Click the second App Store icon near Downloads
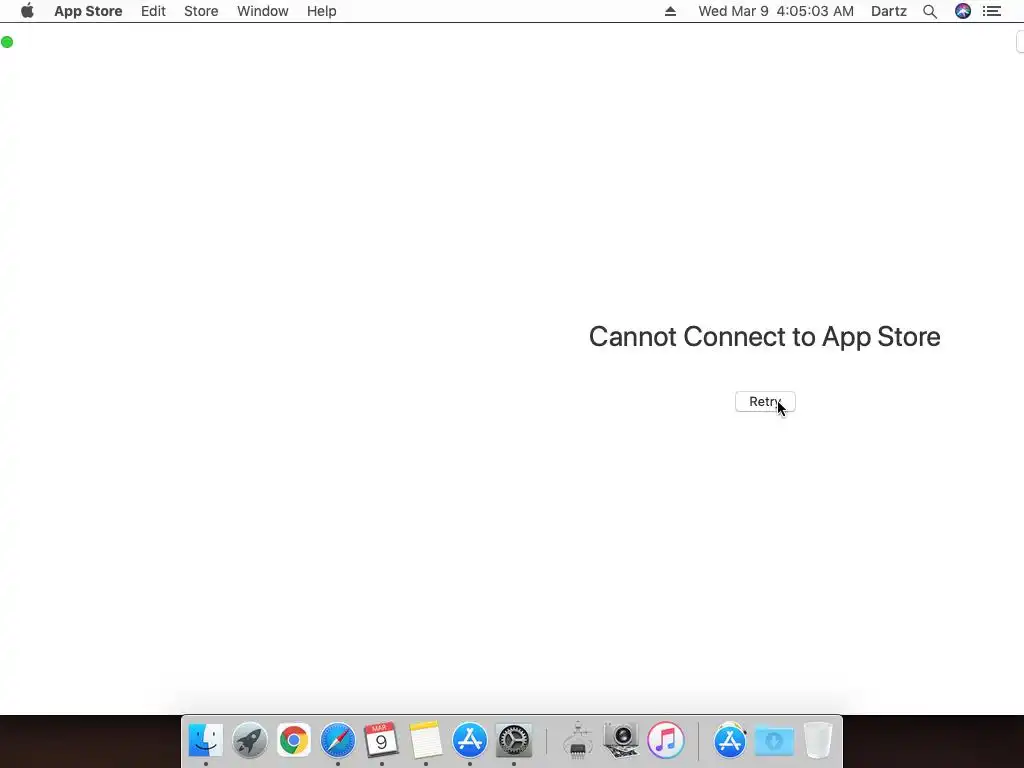 coord(729,741)
